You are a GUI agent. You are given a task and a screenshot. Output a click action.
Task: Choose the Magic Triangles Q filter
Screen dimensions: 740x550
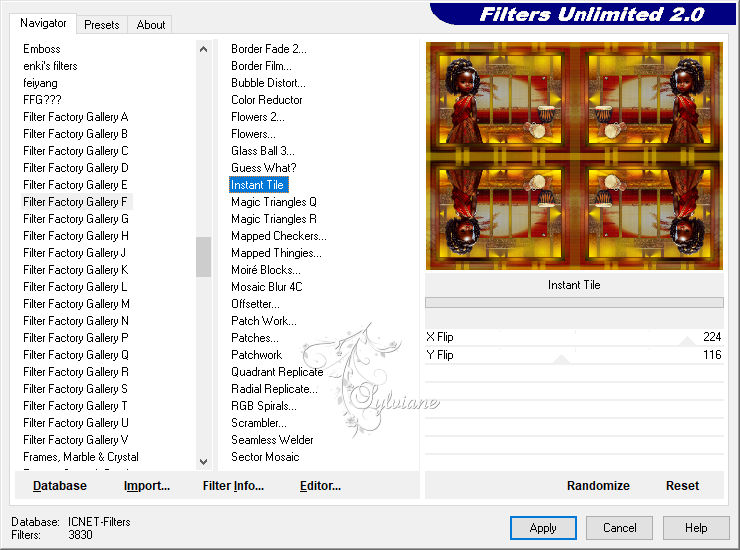click(274, 202)
